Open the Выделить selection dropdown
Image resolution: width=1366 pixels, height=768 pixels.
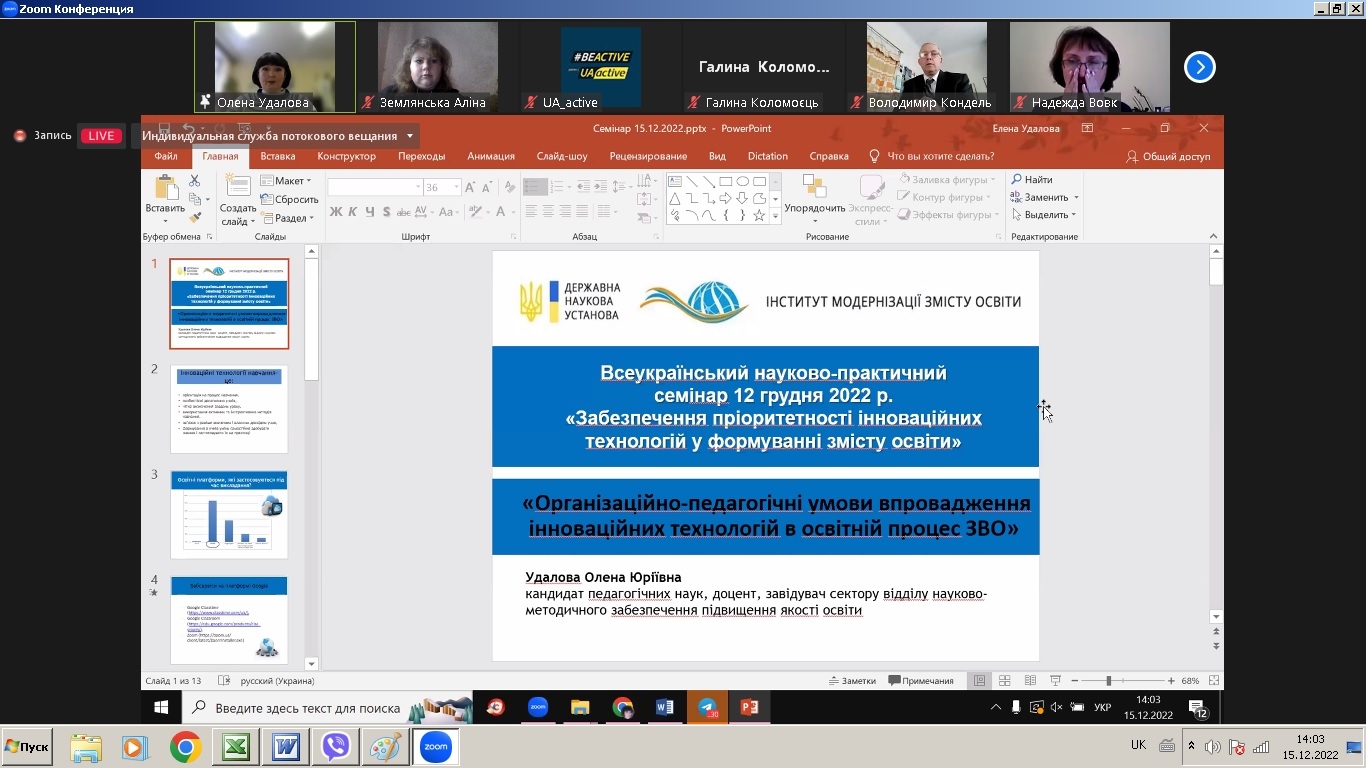coord(1045,215)
